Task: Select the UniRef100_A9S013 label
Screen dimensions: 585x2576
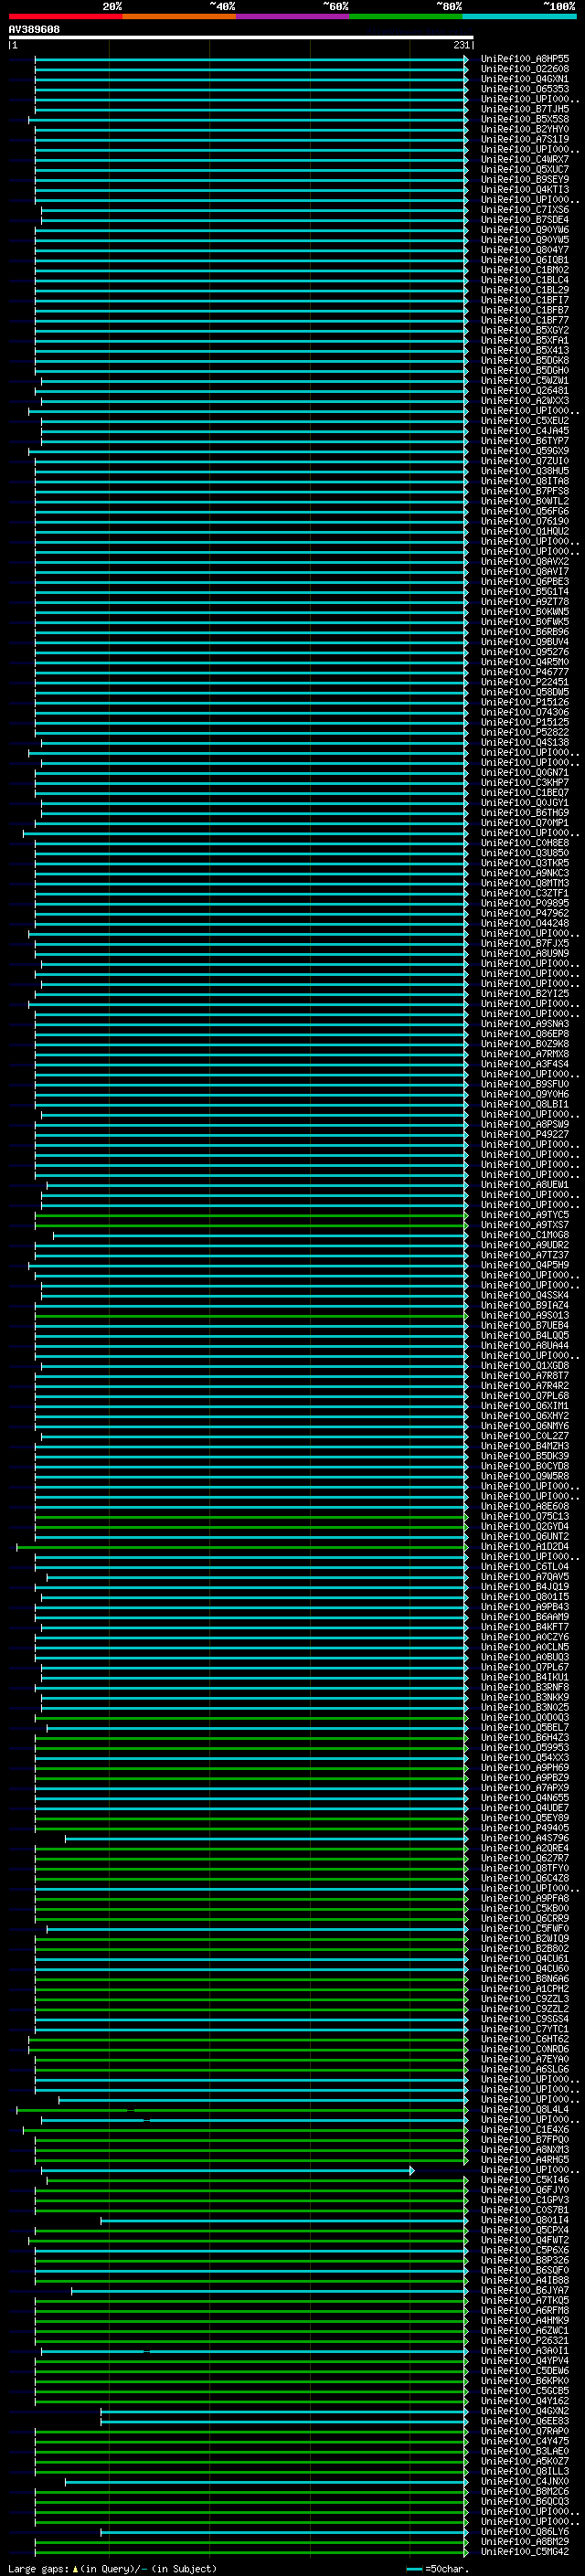Action: pyautogui.click(x=525, y=1315)
